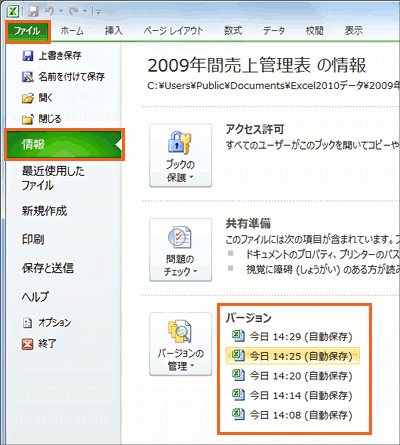Viewport: 400px width, 445px height.
Task: Click the Excel application icon in title bar
Action: [13, 11]
